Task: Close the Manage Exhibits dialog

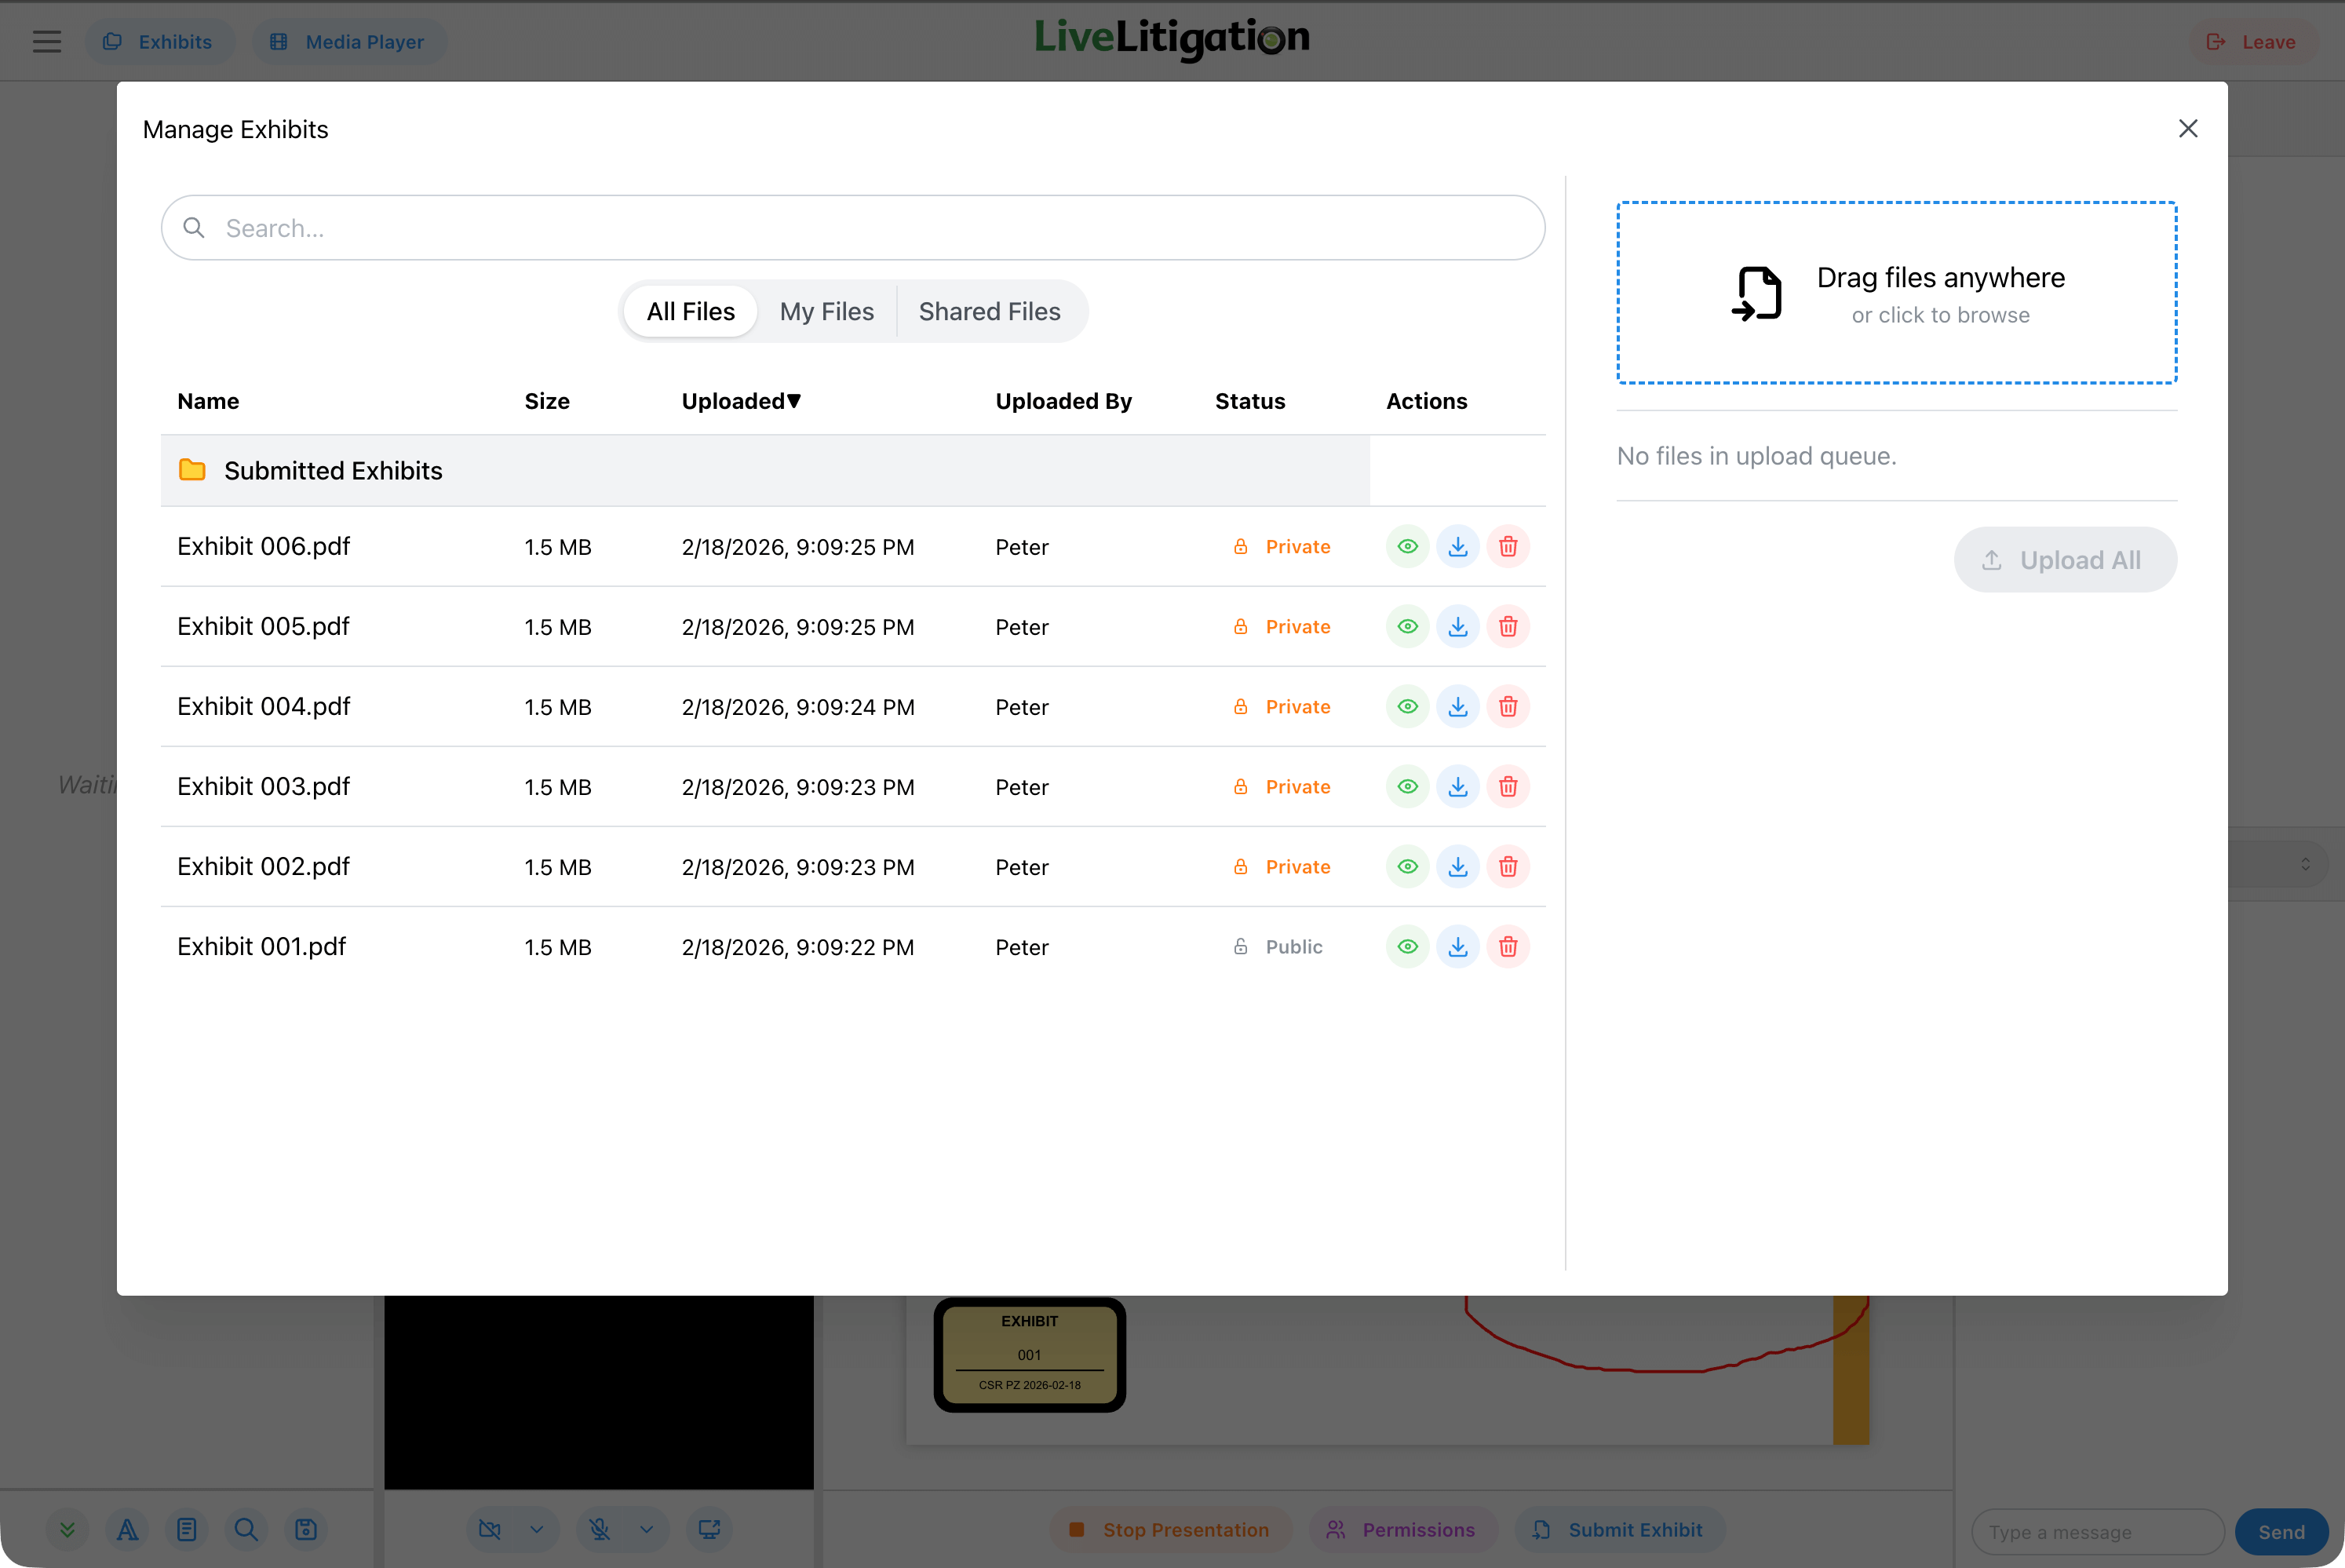Action: (2187, 129)
